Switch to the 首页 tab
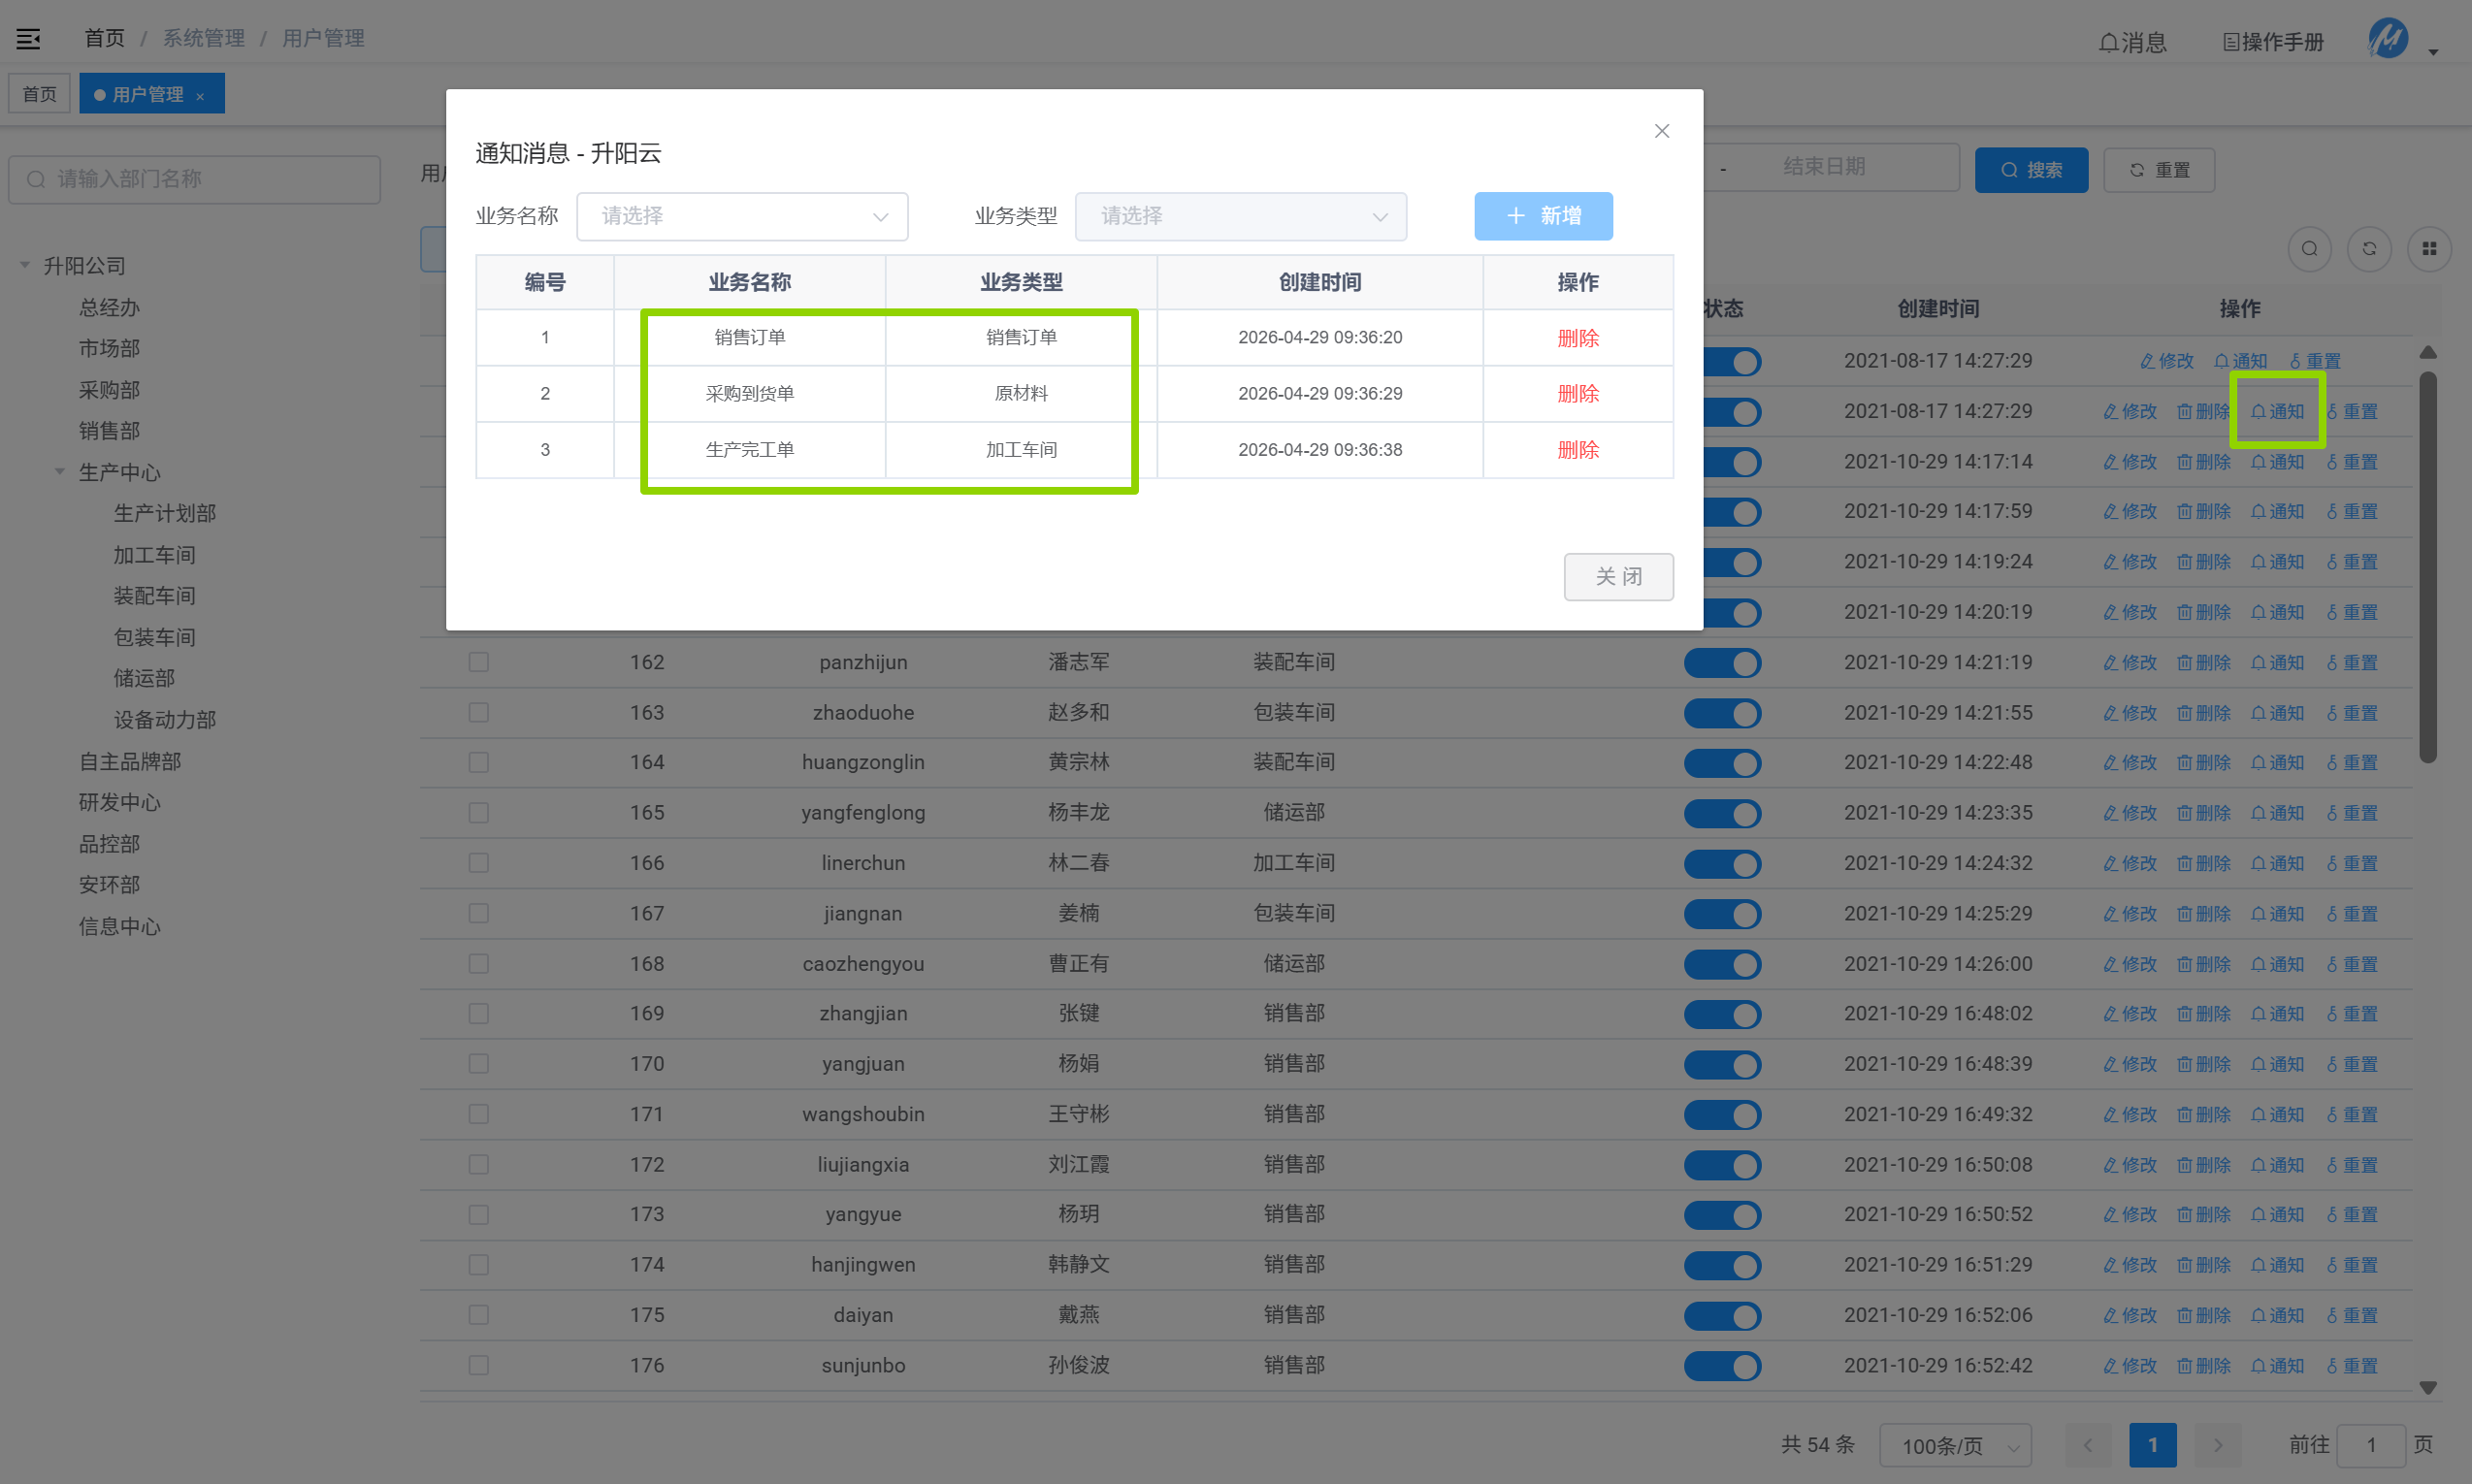Screen dimensions: 2472x1484 click(x=39, y=94)
